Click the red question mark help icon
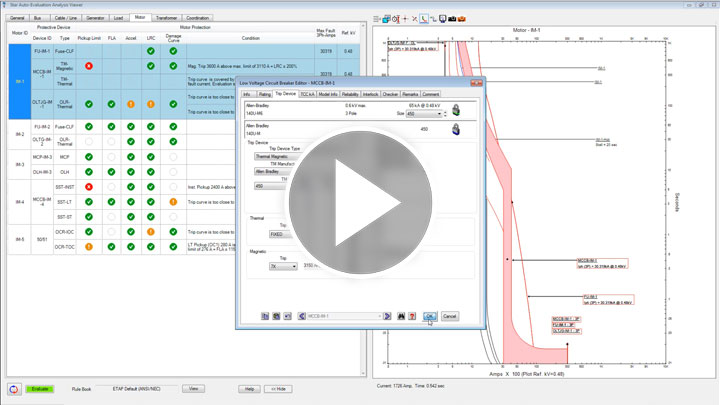720x405 pixels. [411, 316]
